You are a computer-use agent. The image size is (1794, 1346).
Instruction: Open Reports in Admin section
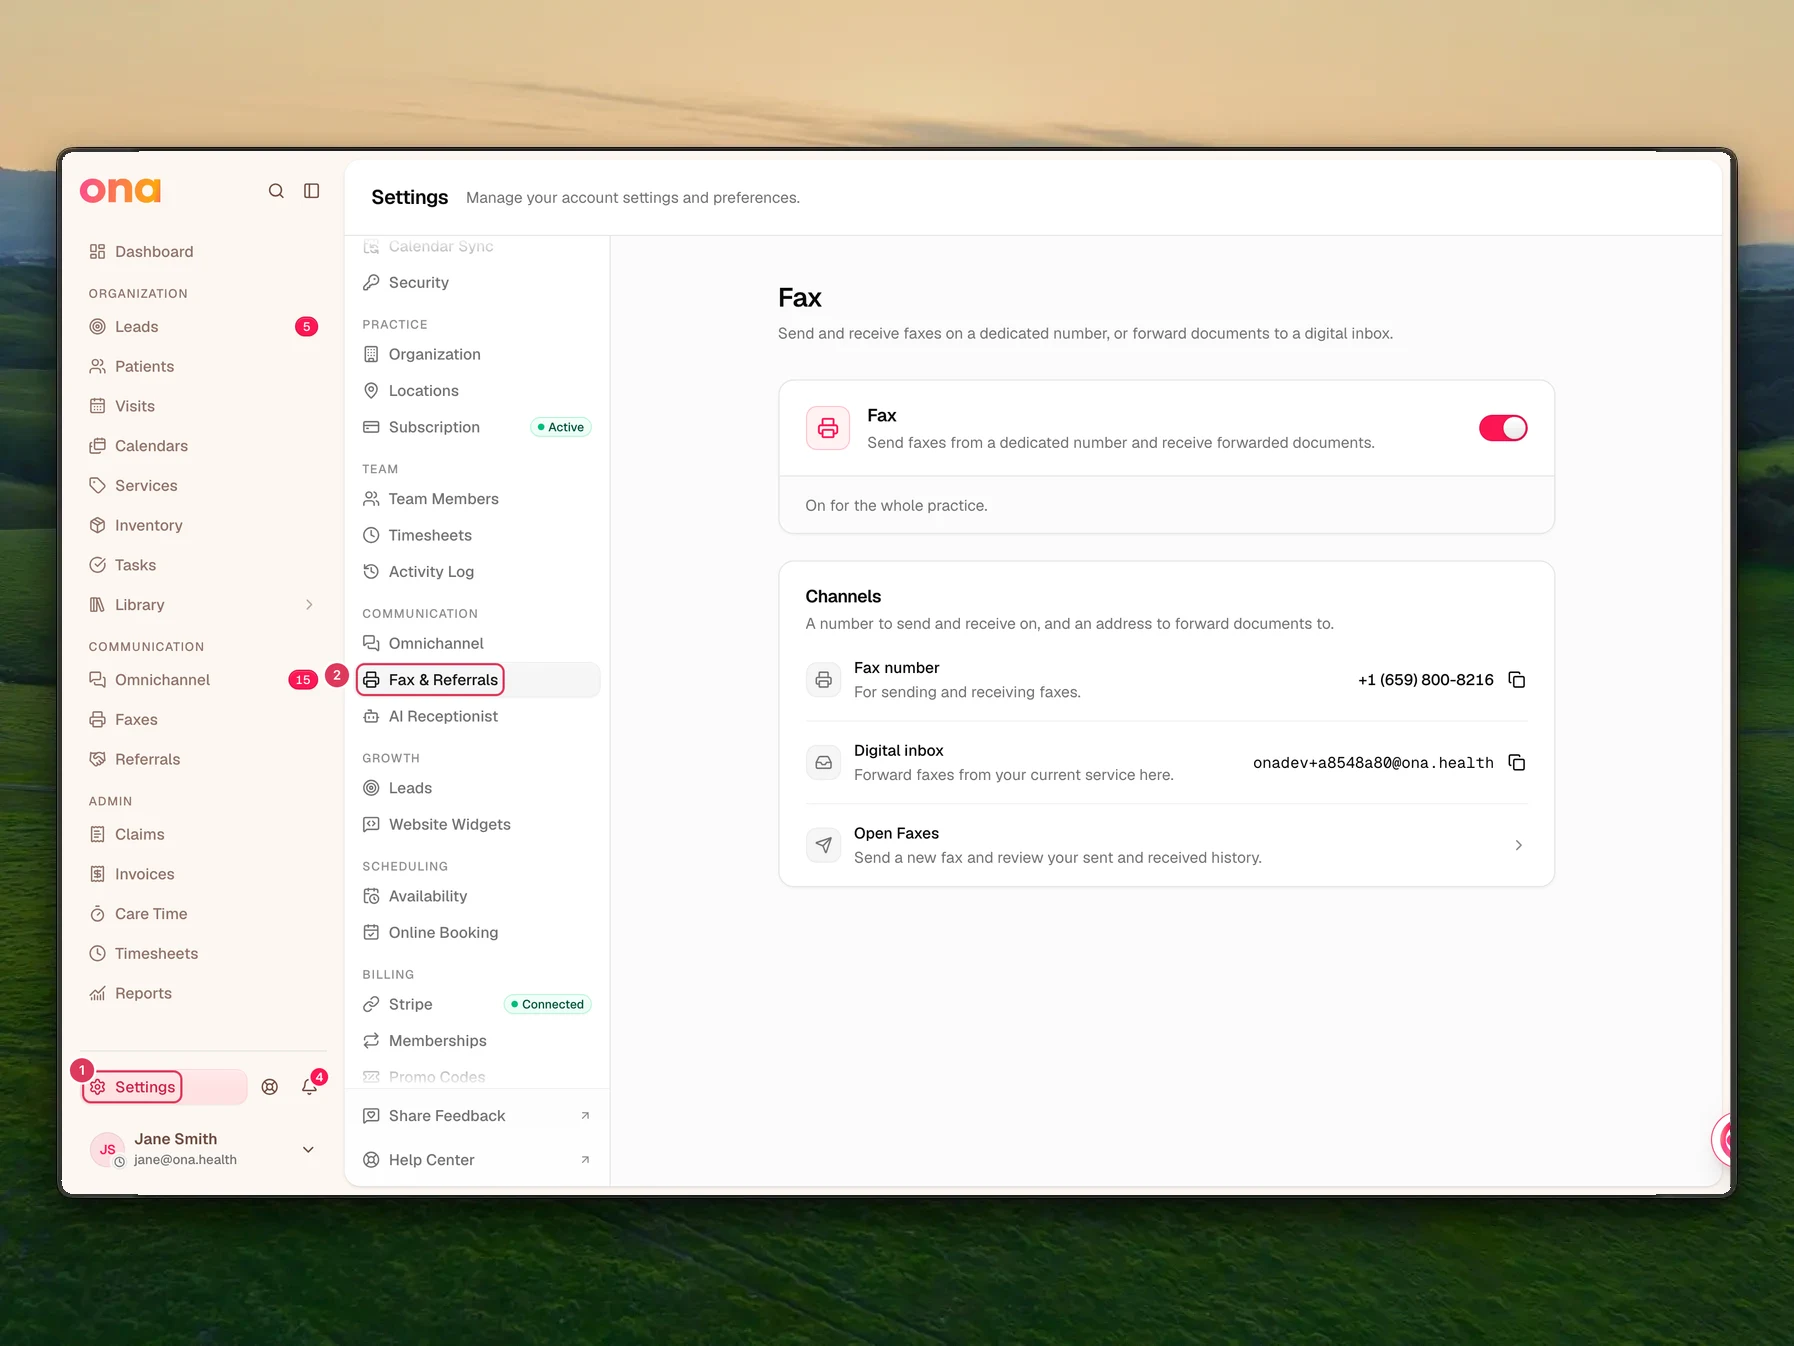point(203,994)
